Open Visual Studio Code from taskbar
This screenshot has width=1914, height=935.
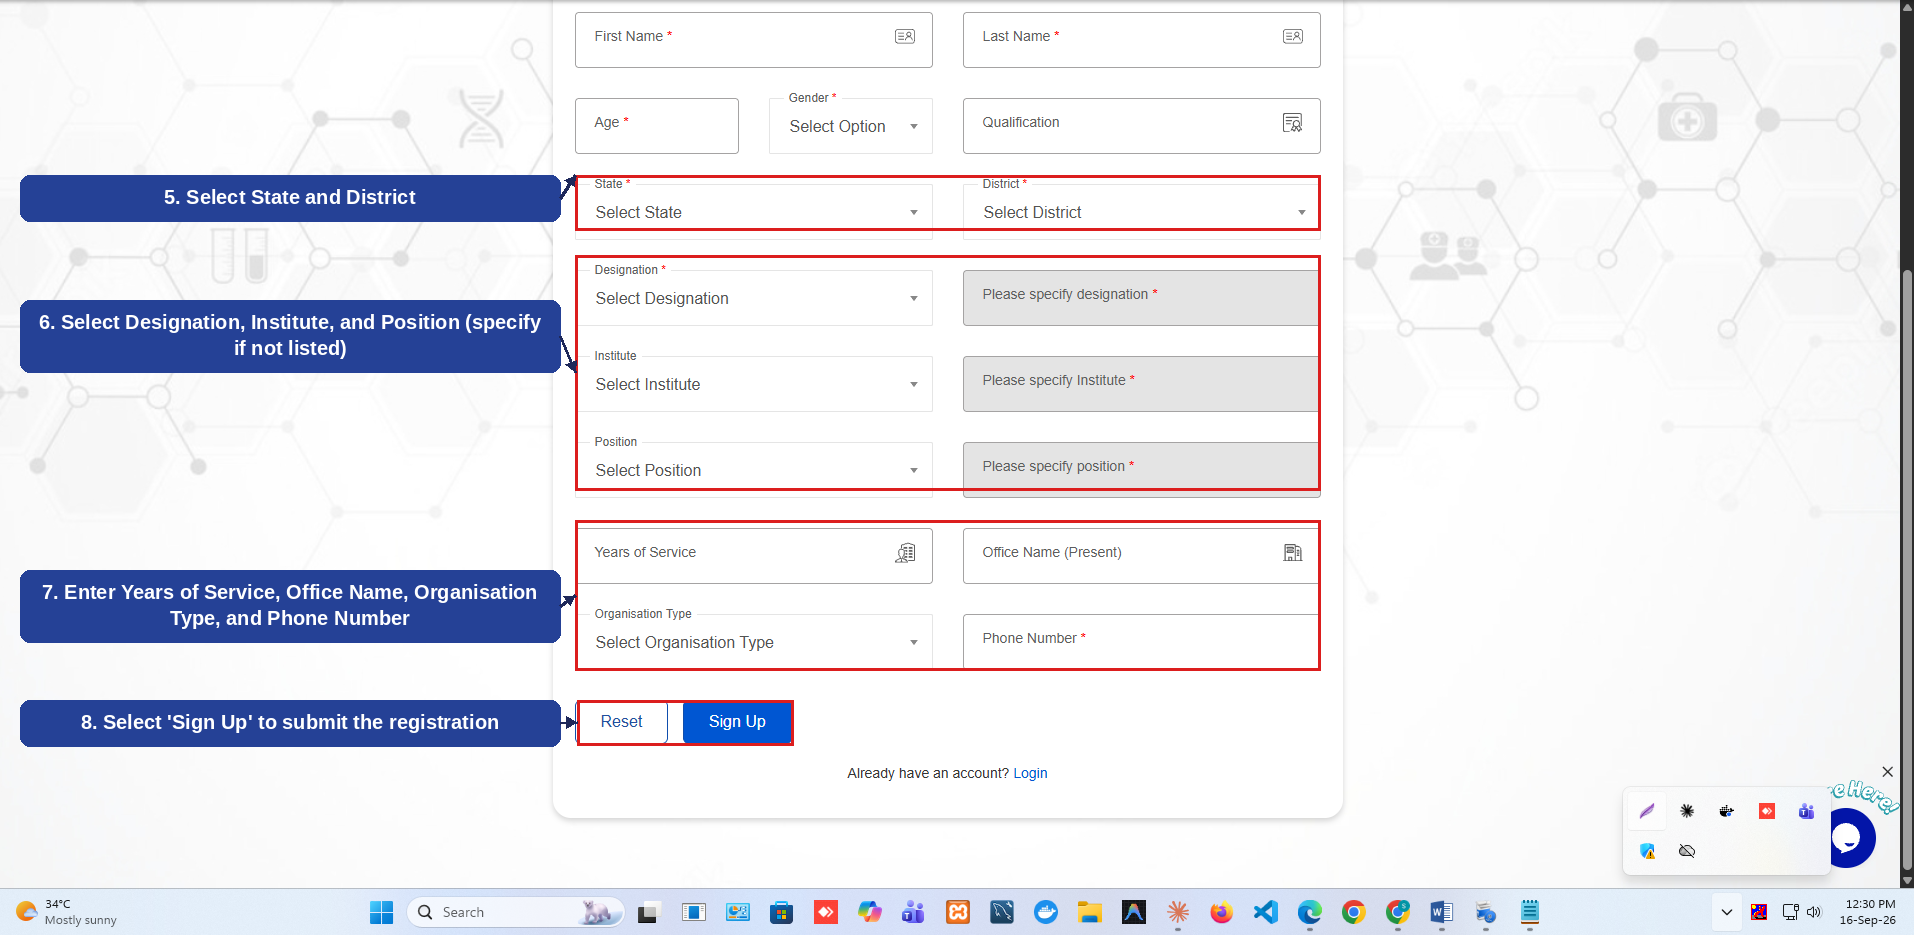tap(1265, 912)
